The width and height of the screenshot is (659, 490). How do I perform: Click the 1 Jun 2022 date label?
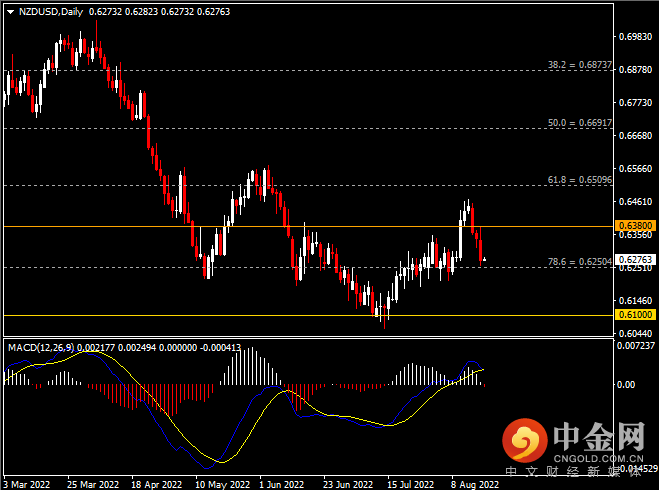click(282, 485)
